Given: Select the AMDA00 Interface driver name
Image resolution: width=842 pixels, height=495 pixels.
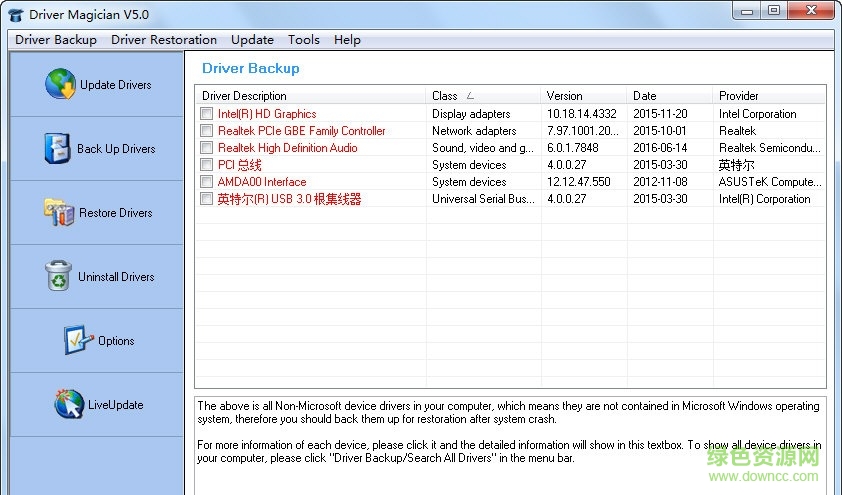Looking at the screenshot, I should pyautogui.click(x=262, y=181).
